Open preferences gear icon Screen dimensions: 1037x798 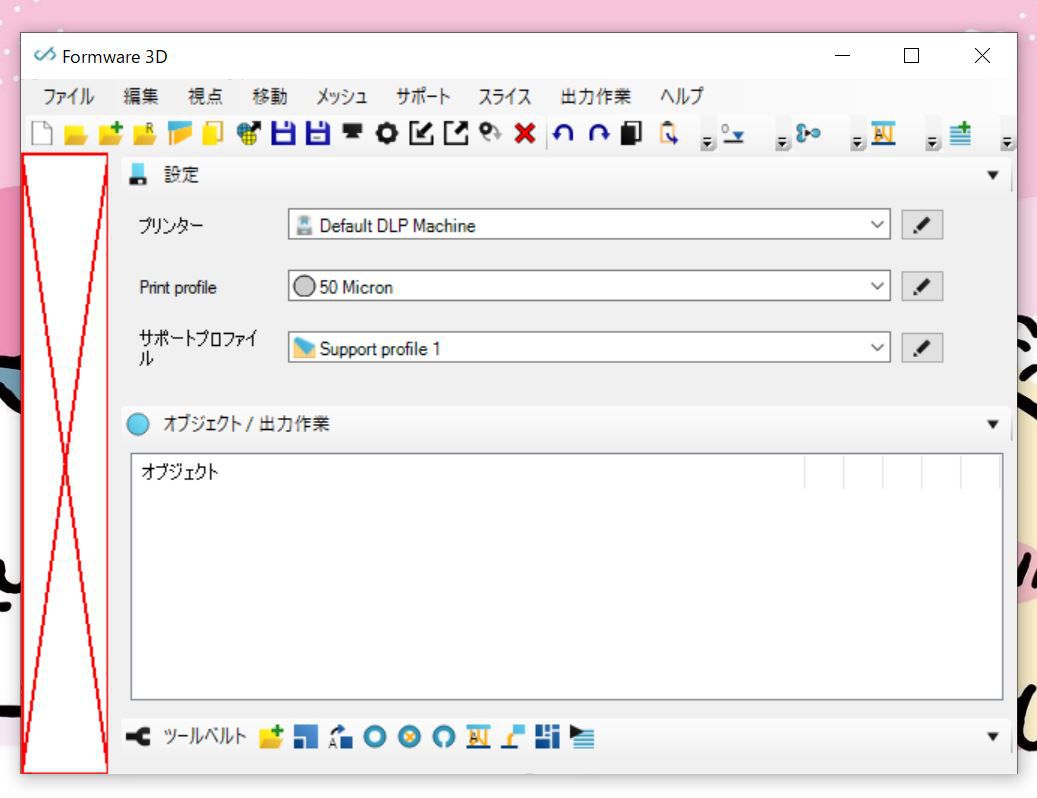387,134
